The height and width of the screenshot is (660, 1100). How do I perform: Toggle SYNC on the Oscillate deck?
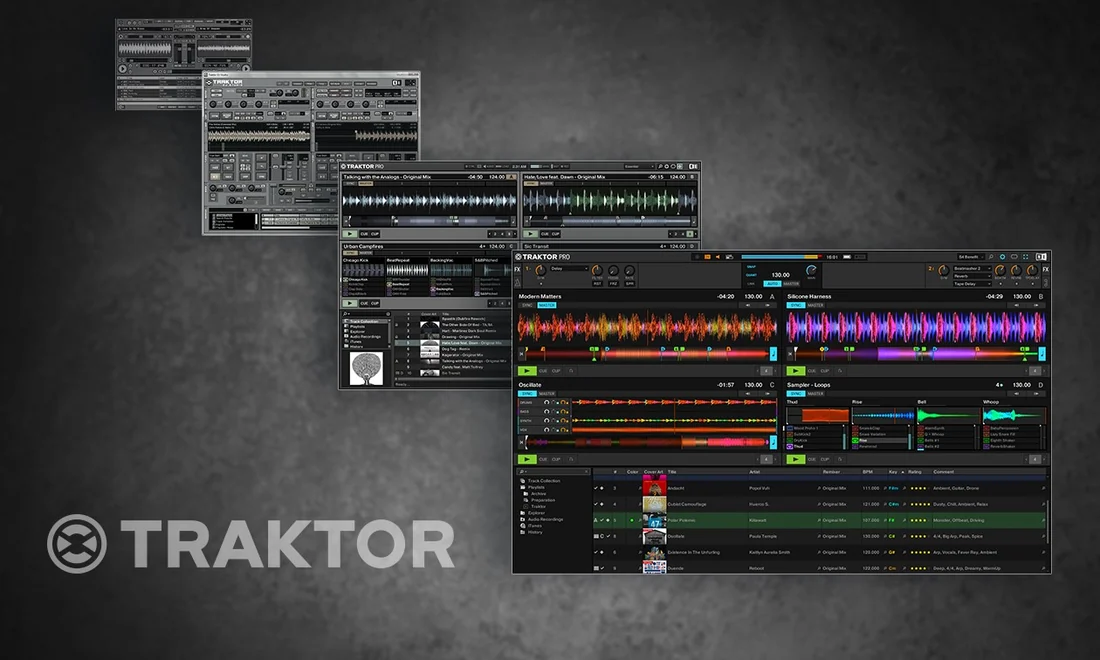(527, 393)
